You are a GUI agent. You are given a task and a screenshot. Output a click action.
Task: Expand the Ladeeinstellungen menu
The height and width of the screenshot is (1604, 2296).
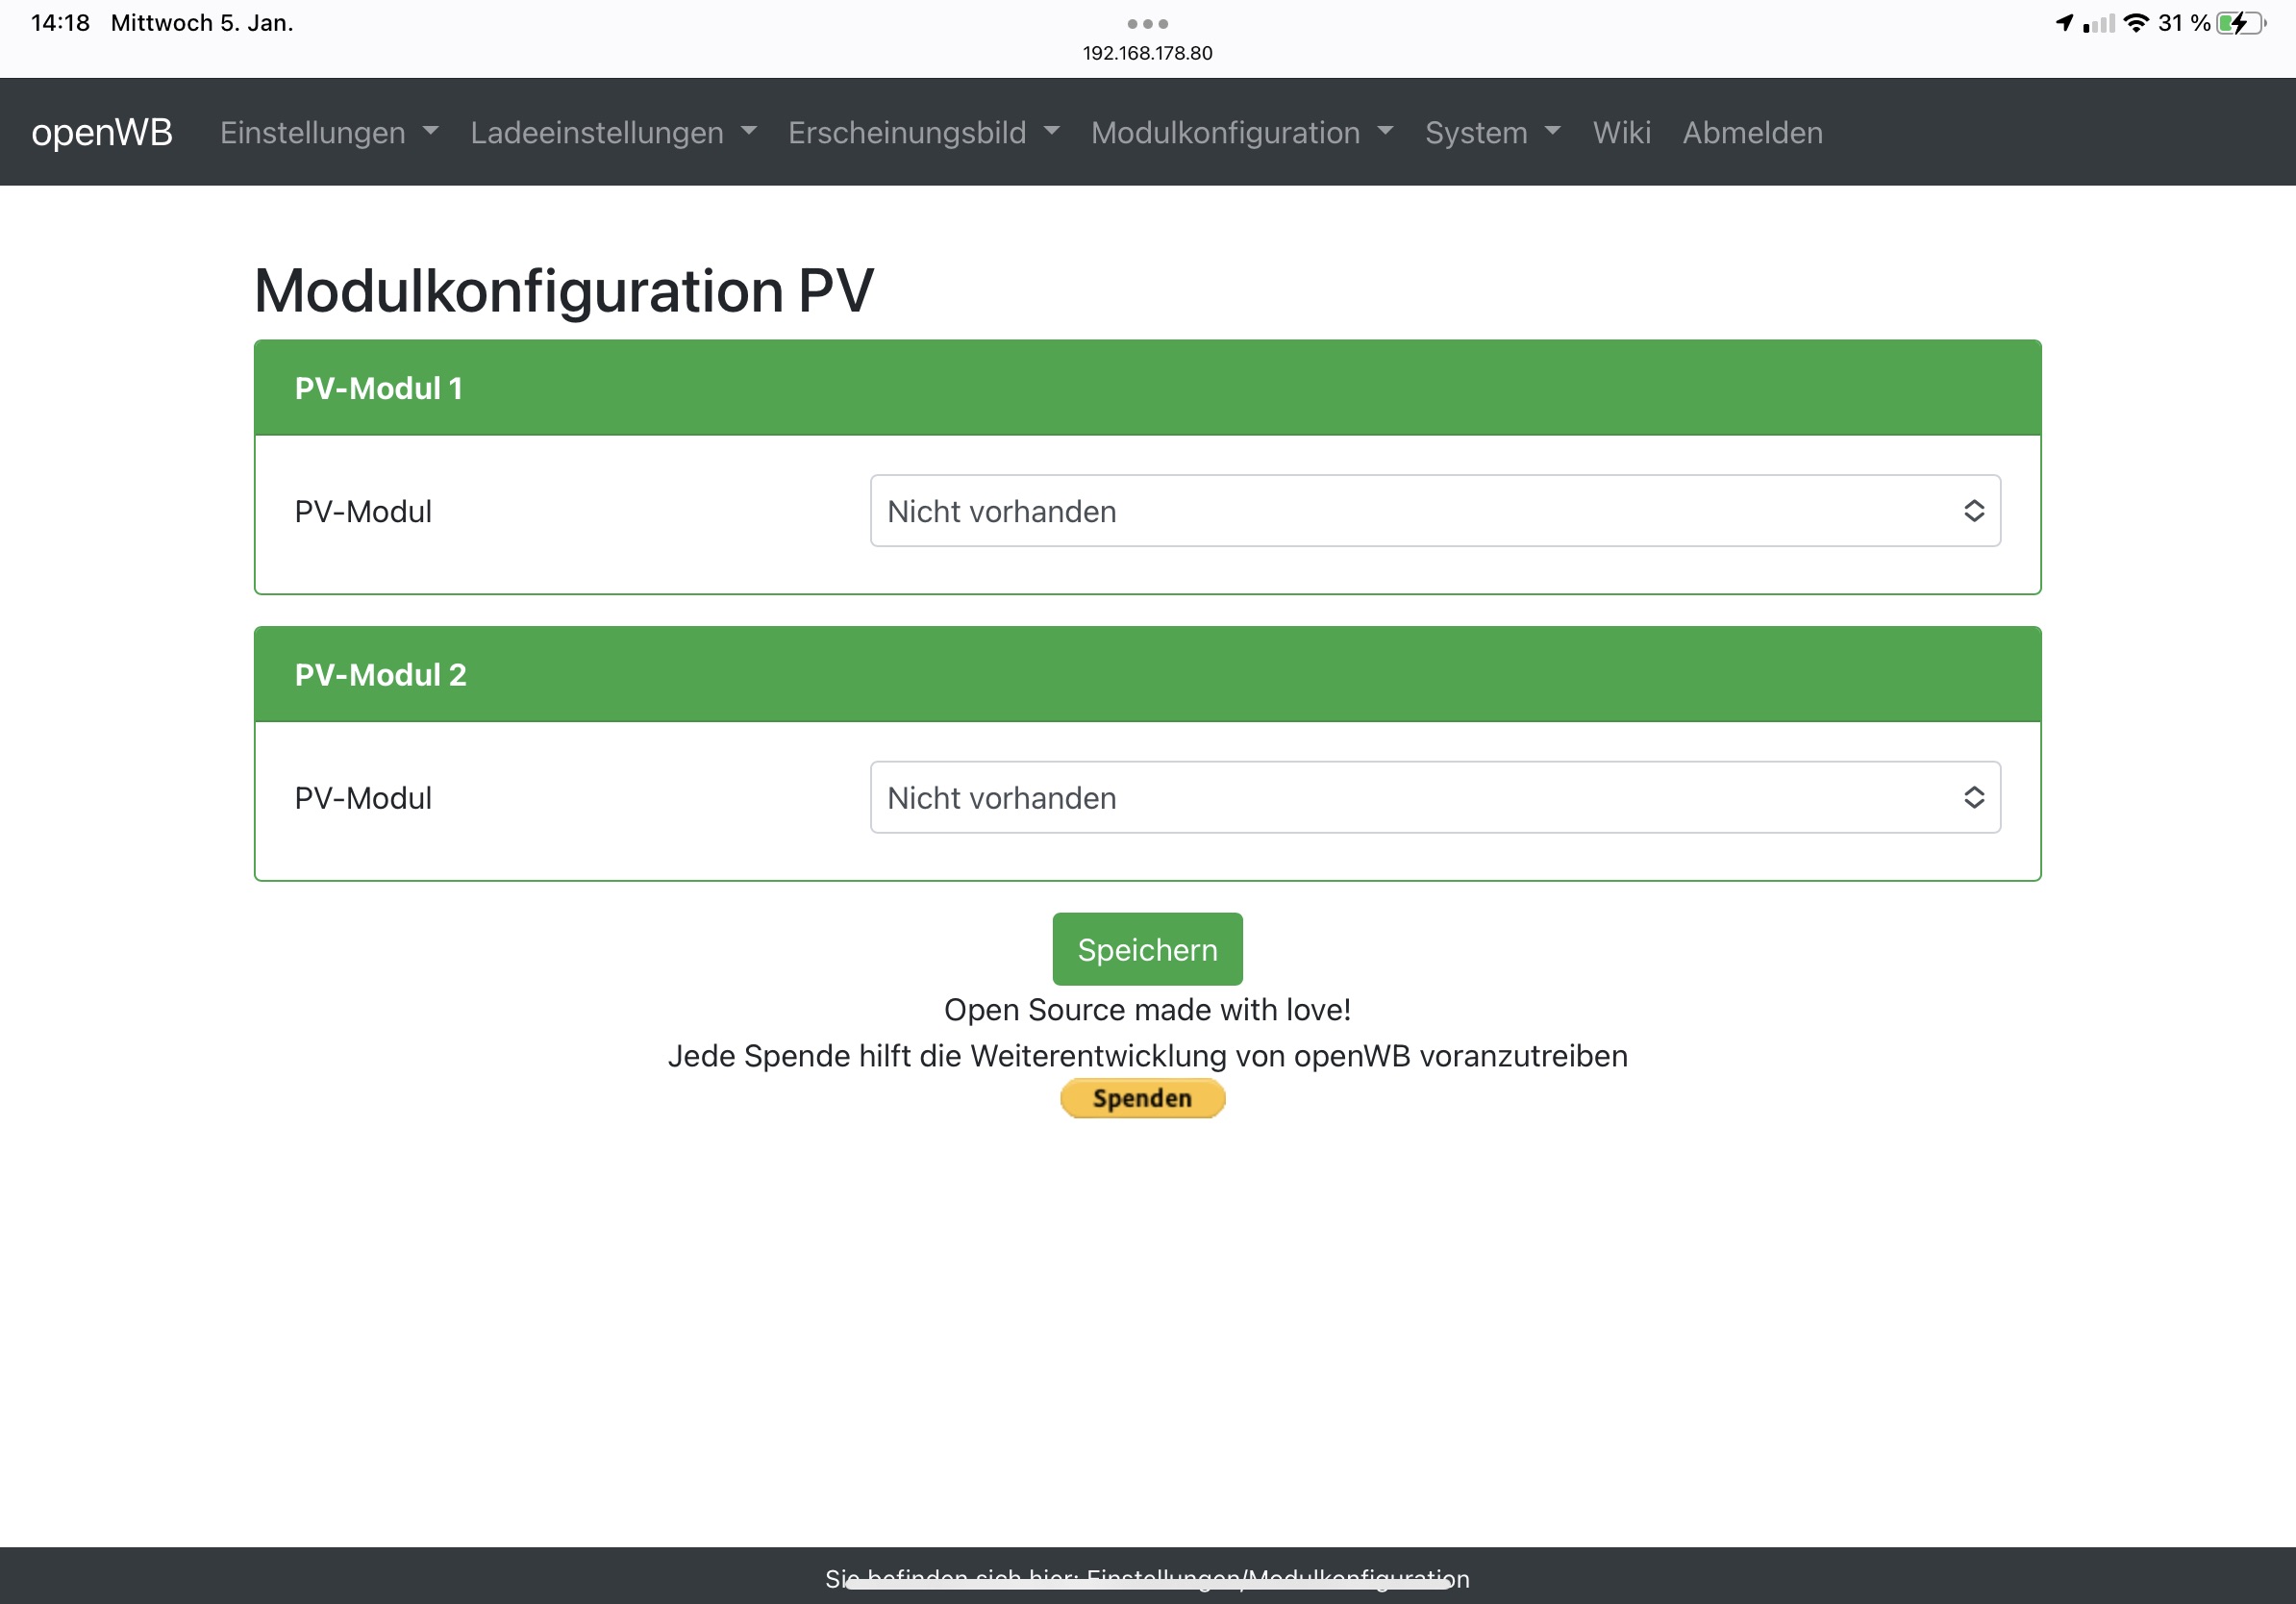point(612,132)
